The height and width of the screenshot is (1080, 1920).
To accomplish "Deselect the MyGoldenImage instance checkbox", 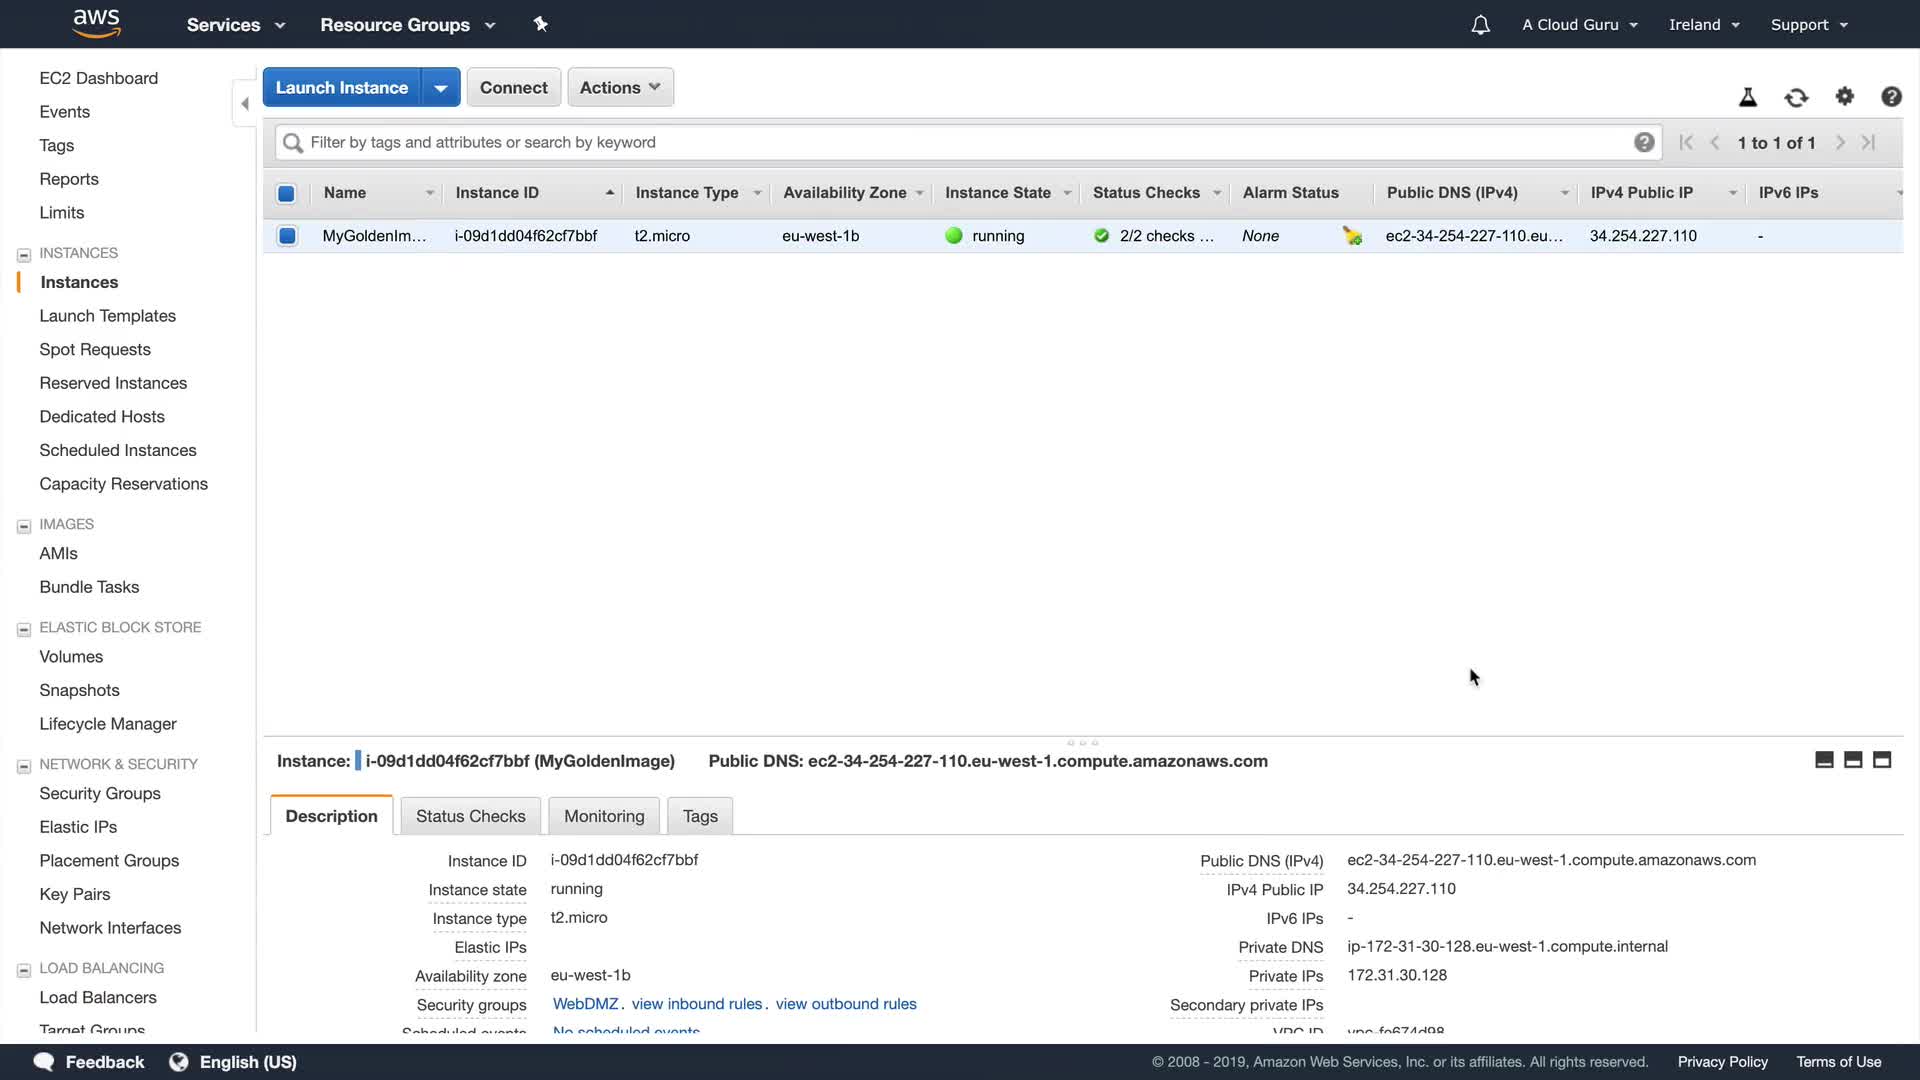I will (287, 236).
